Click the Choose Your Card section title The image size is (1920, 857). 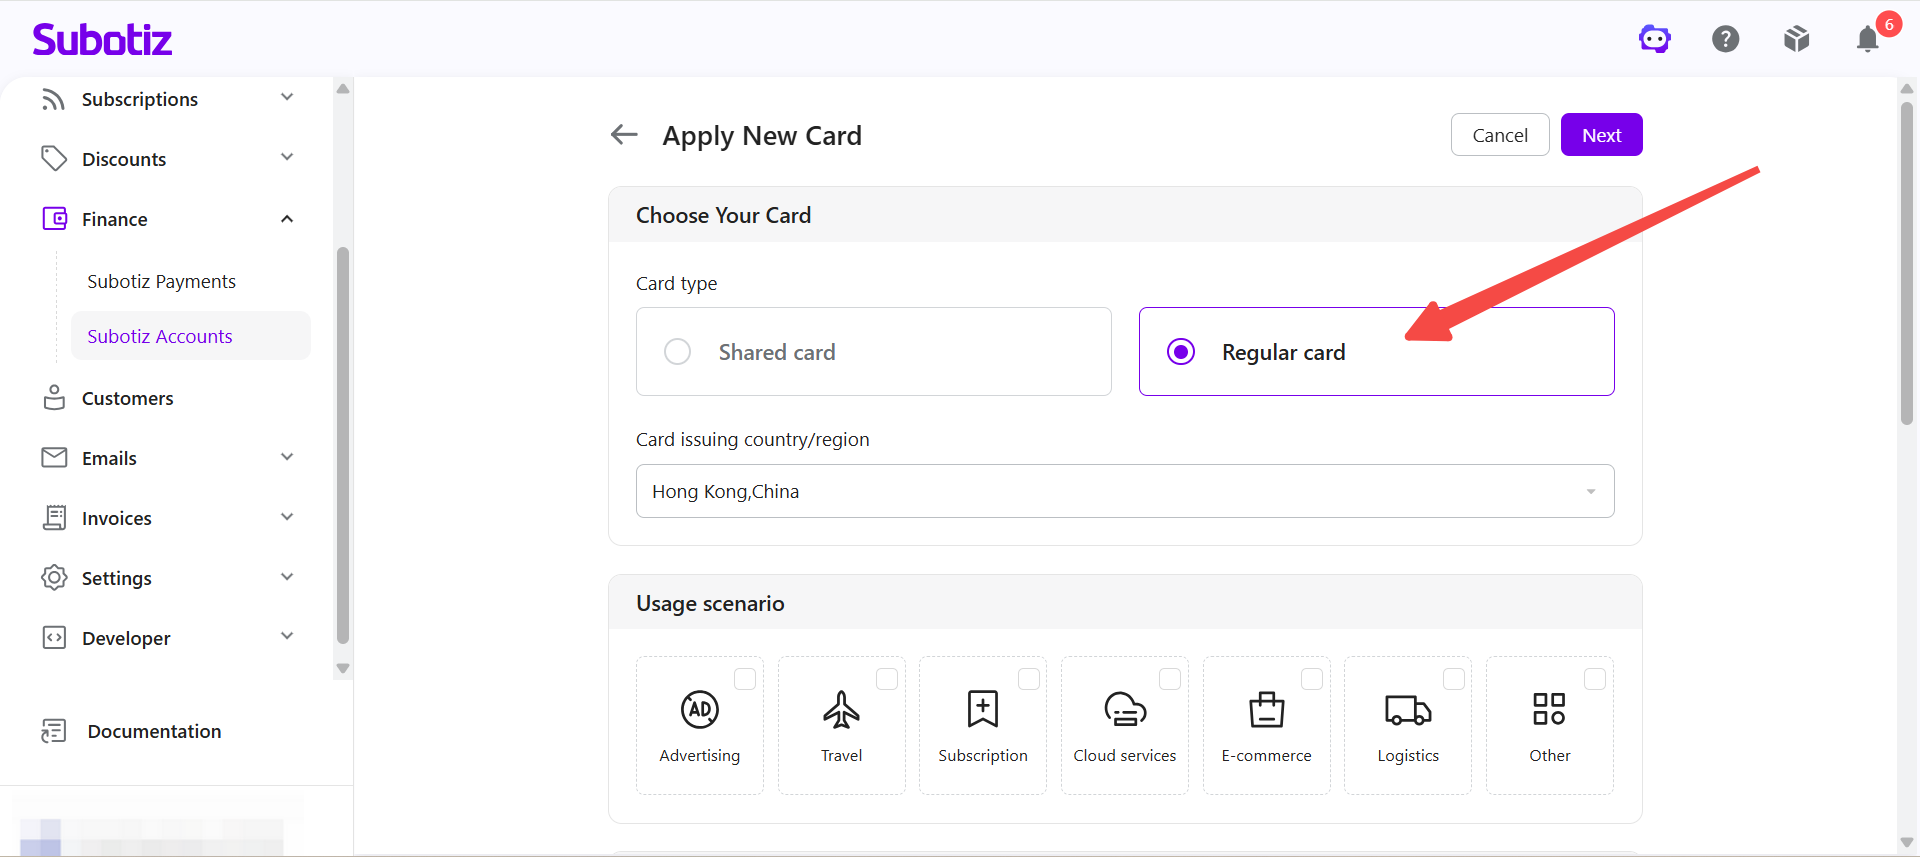pos(724,215)
